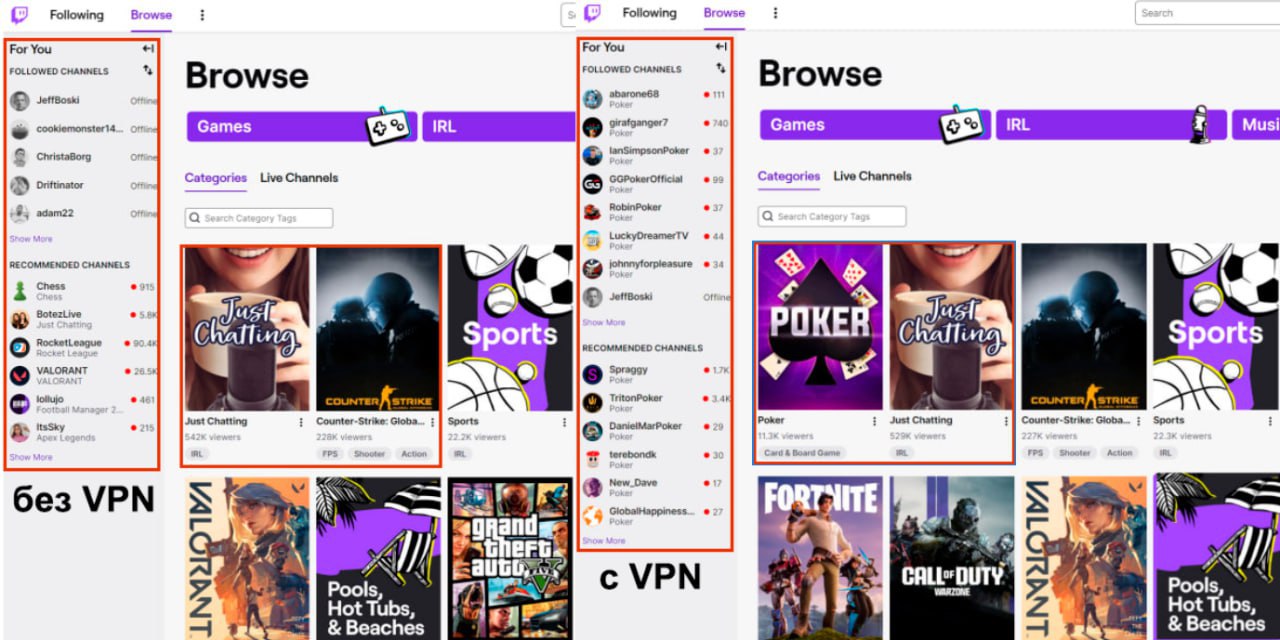Select the Call of Duty Warzone cover

pos(951,557)
